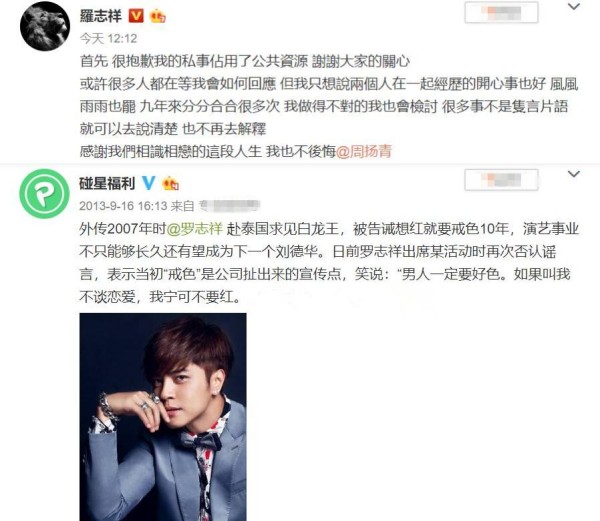Click the orange V verified badge beside 羅志祥
The height and width of the screenshot is (521, 600).
pos(136,16)
